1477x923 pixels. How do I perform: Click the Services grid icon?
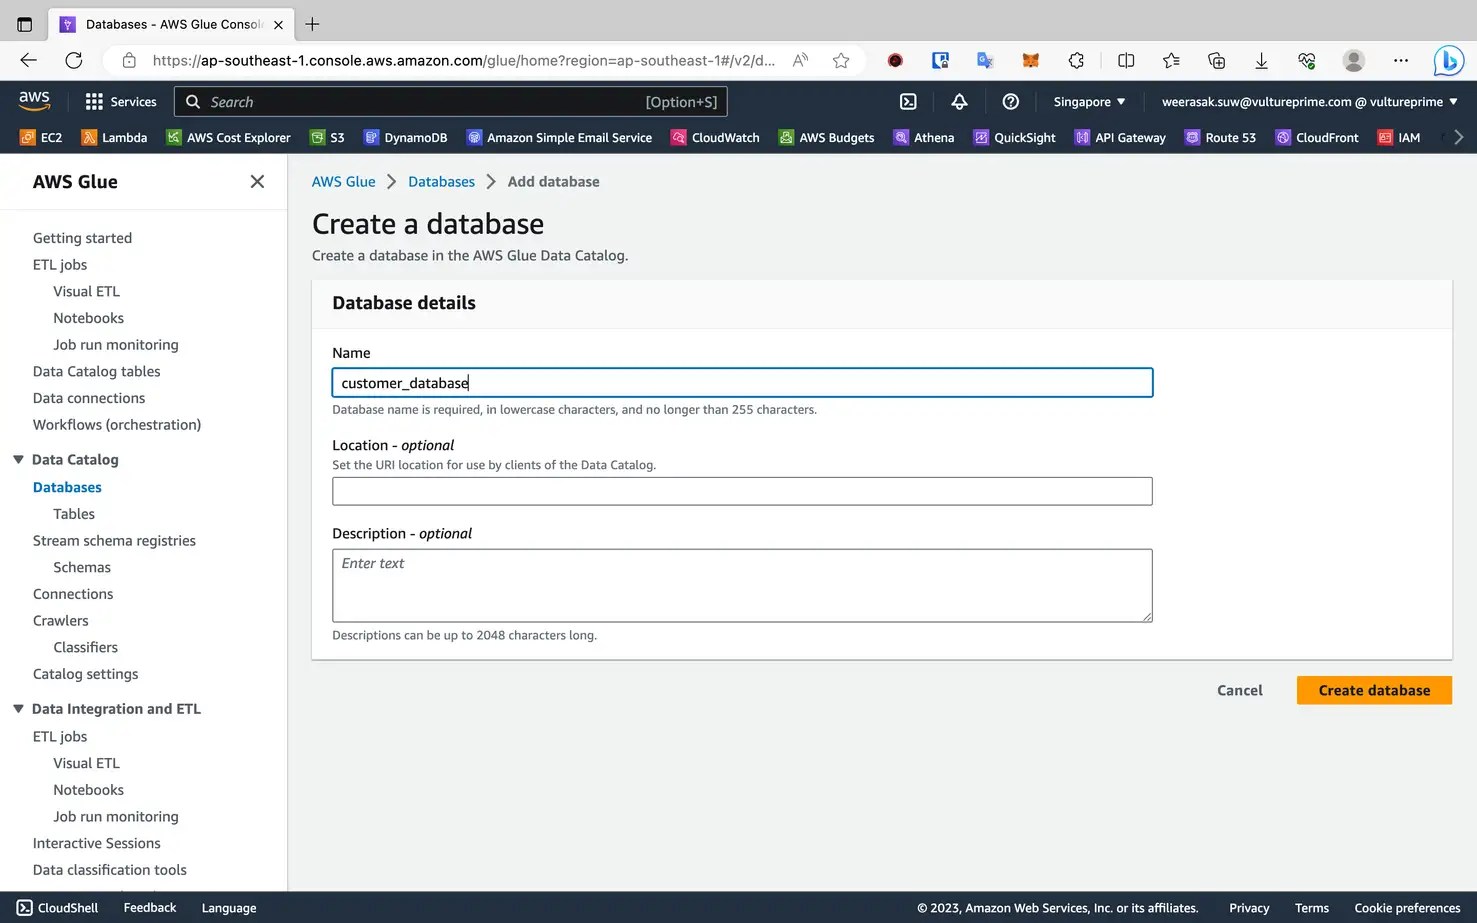[x=93, y=101]
